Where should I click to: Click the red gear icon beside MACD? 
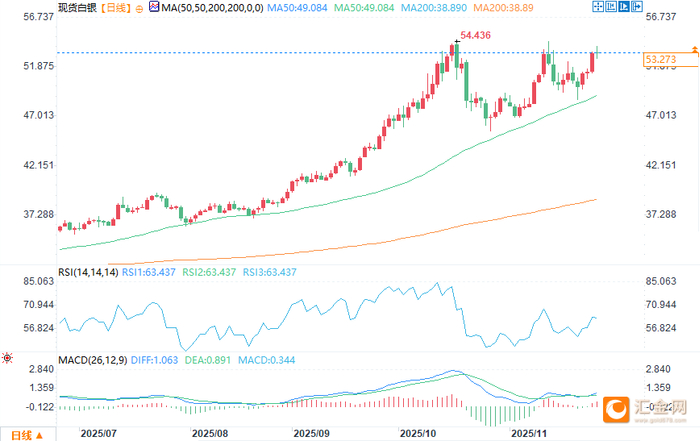pos(7,358)
